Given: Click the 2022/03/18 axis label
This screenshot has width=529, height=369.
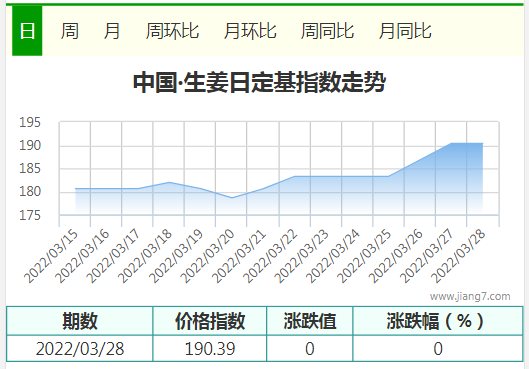Looking at the screenshot, I should (x=145, y=256).
